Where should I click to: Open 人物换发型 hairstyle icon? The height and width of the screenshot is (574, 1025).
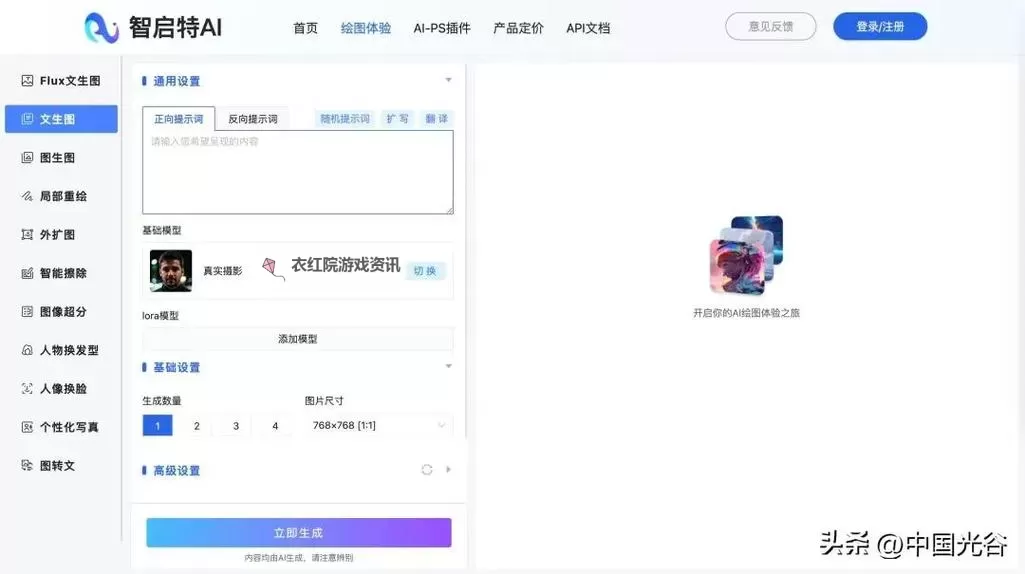tap(27, 350)
